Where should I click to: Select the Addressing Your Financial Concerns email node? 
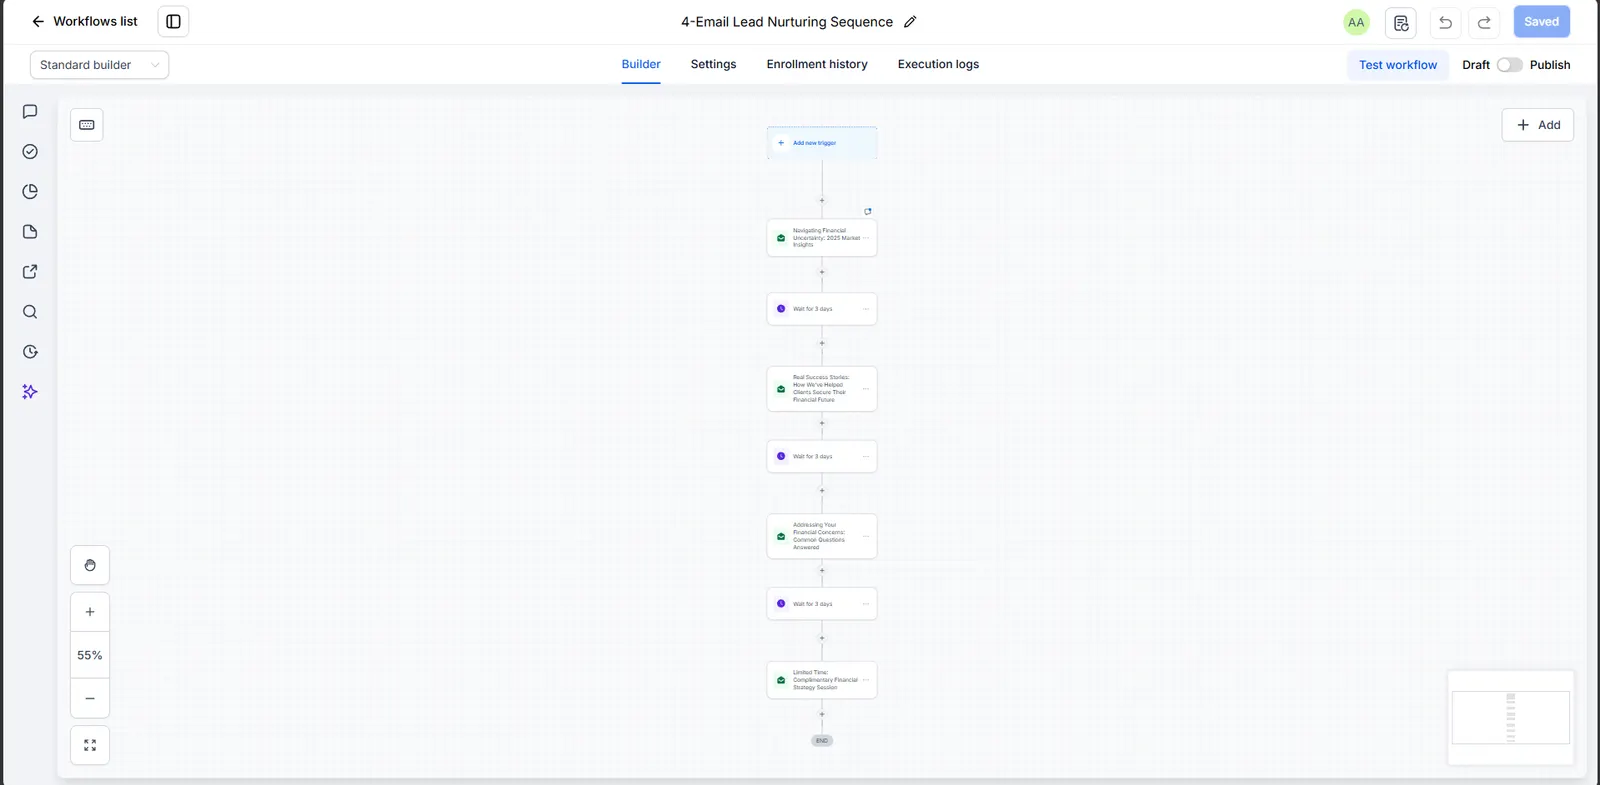click(822, 536)
